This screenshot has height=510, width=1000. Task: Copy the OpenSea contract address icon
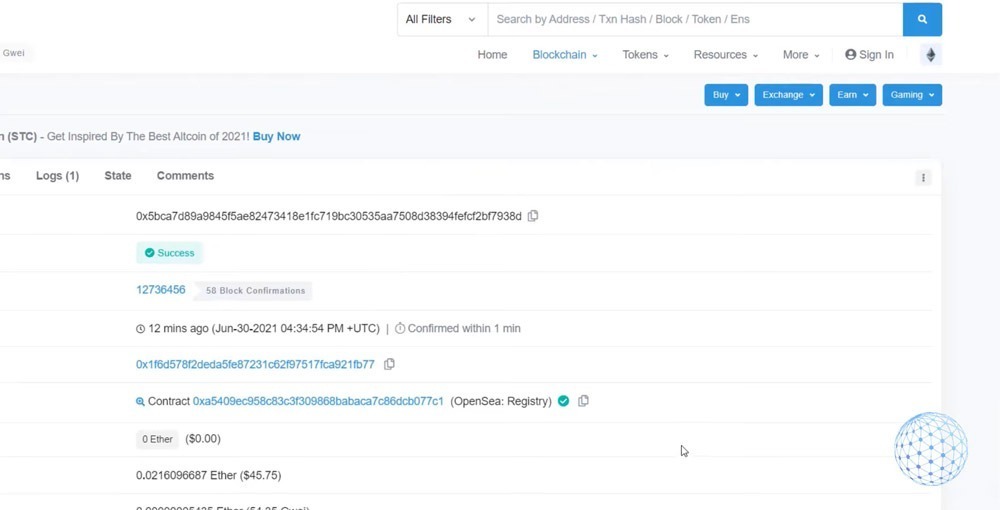pos(583,401)
